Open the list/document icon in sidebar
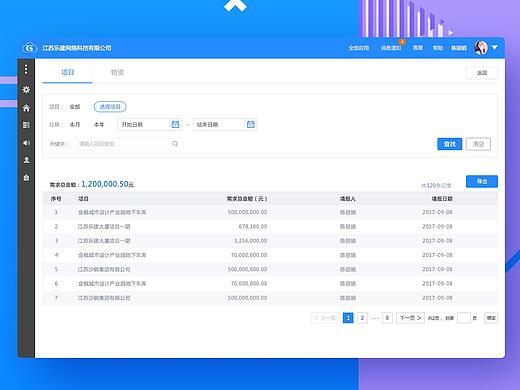This screenshot has width=520, height=390. tap(26, 125)
